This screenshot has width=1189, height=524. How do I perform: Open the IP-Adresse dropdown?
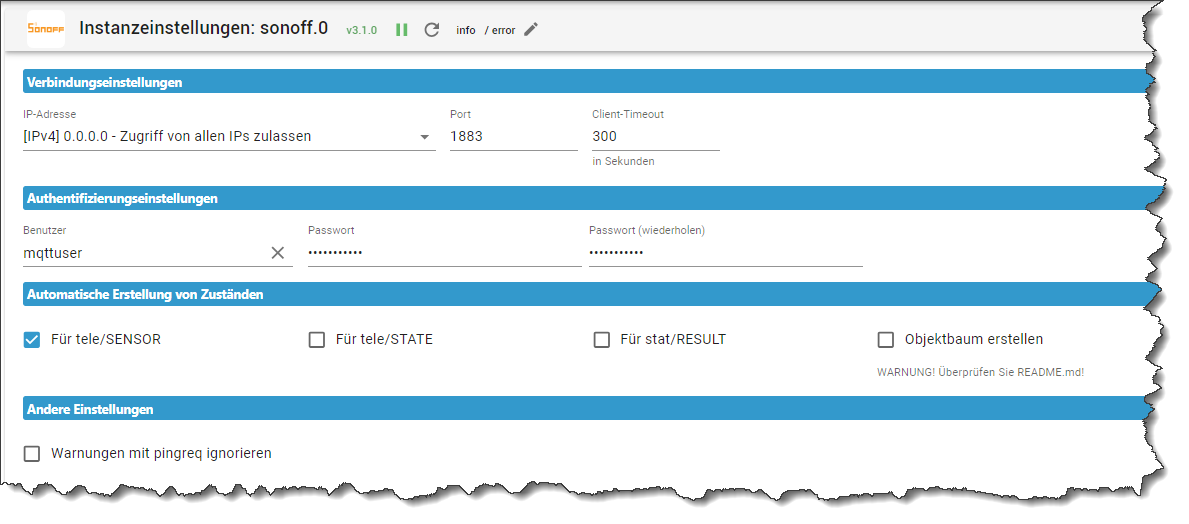229,136
